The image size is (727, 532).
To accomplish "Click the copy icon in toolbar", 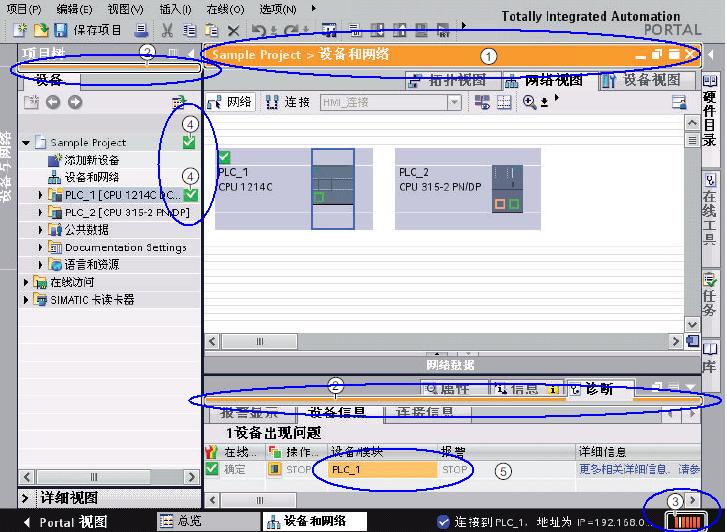I will coord(189,31).
